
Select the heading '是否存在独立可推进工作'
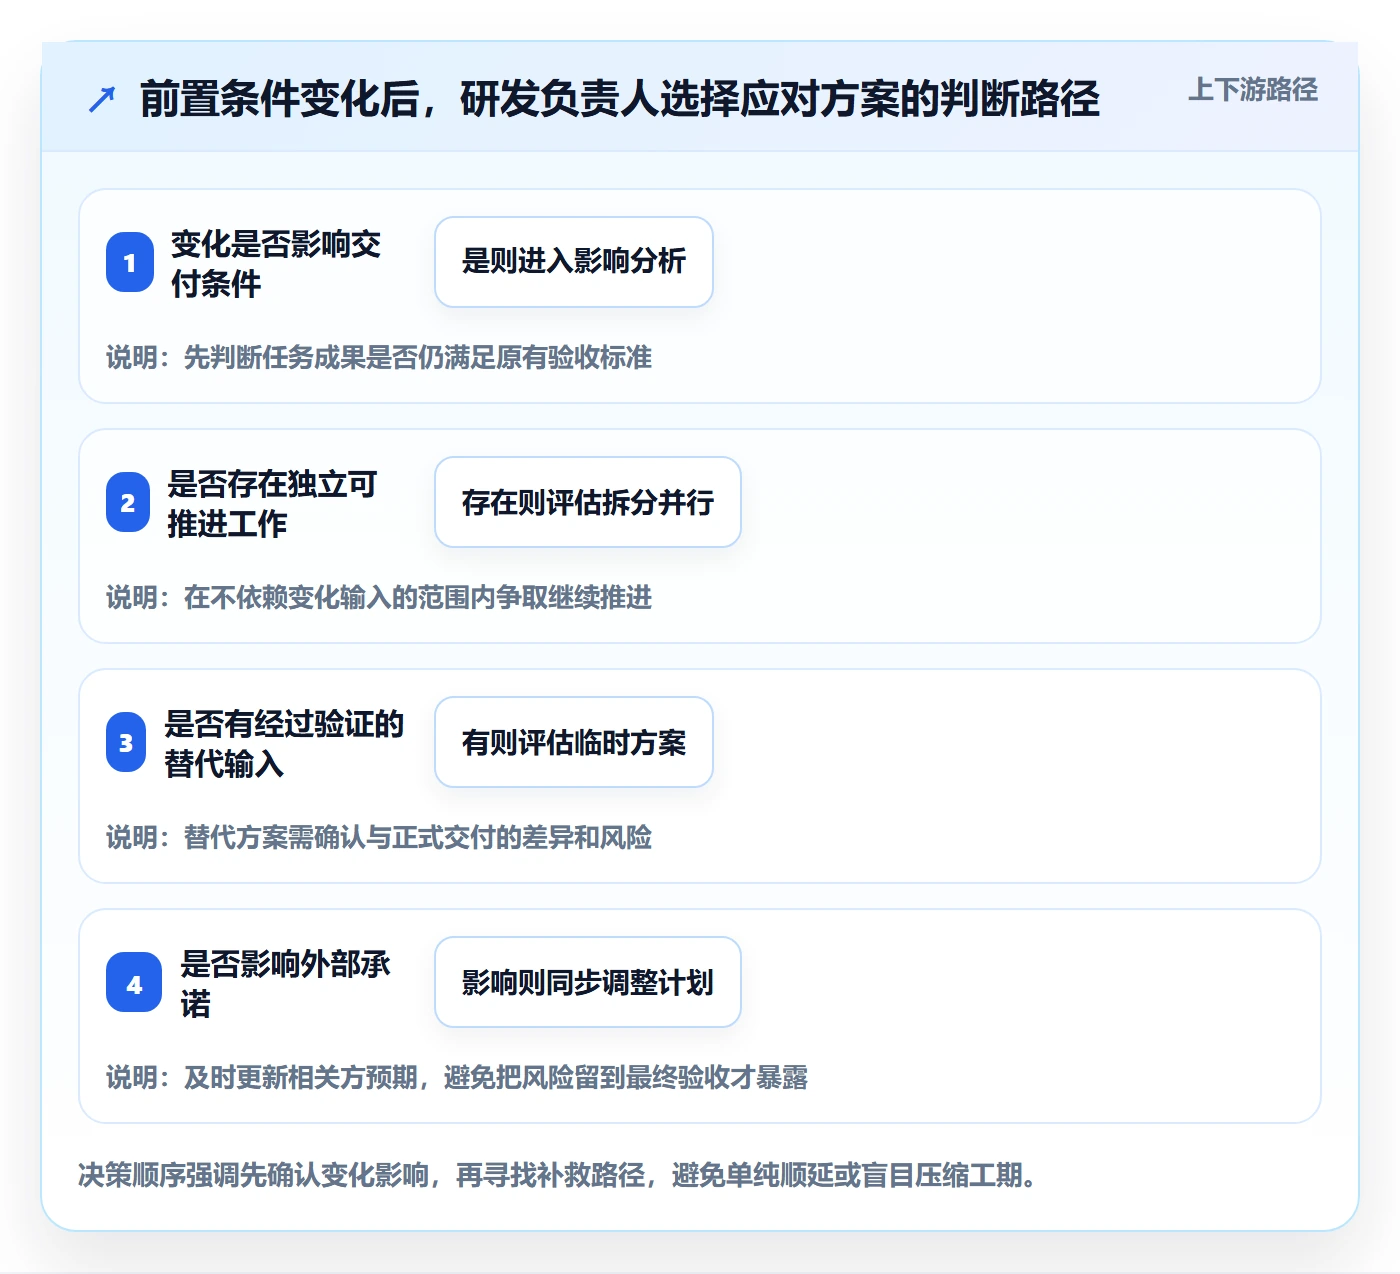coord(272,503)
